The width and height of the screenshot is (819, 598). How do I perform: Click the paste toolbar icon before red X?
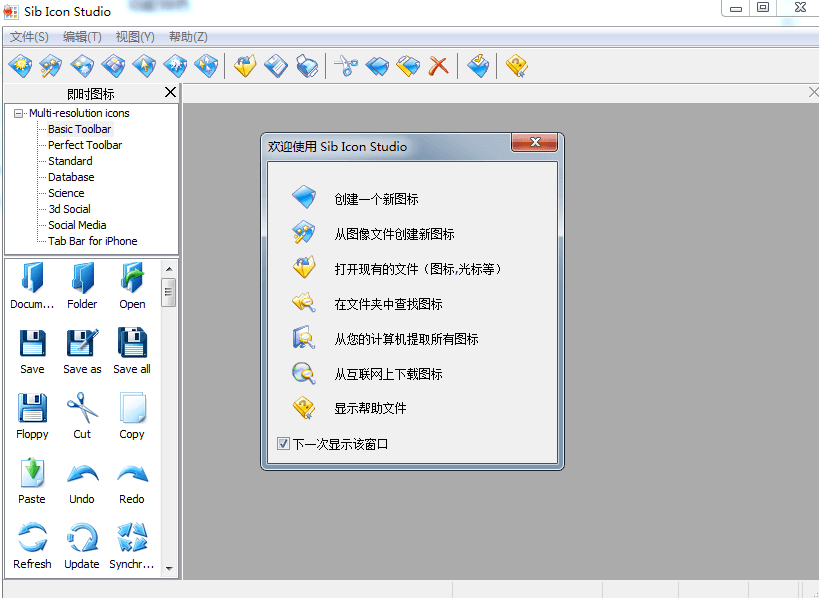(408, 66)
